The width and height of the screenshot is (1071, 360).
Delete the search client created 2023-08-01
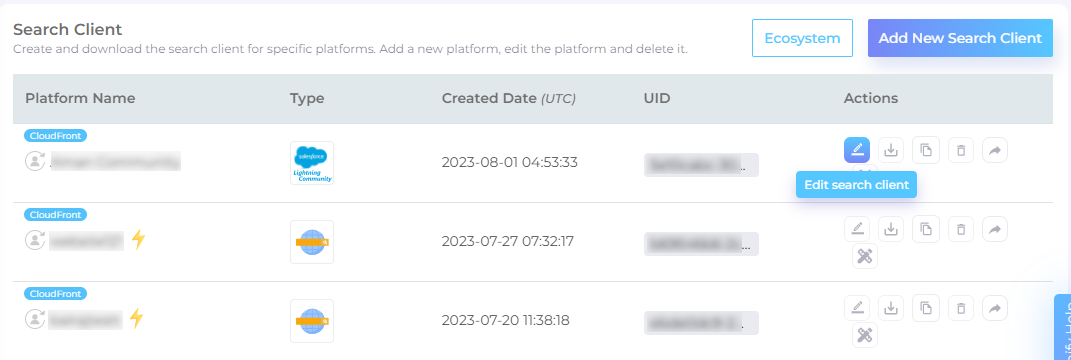point(961,150)
